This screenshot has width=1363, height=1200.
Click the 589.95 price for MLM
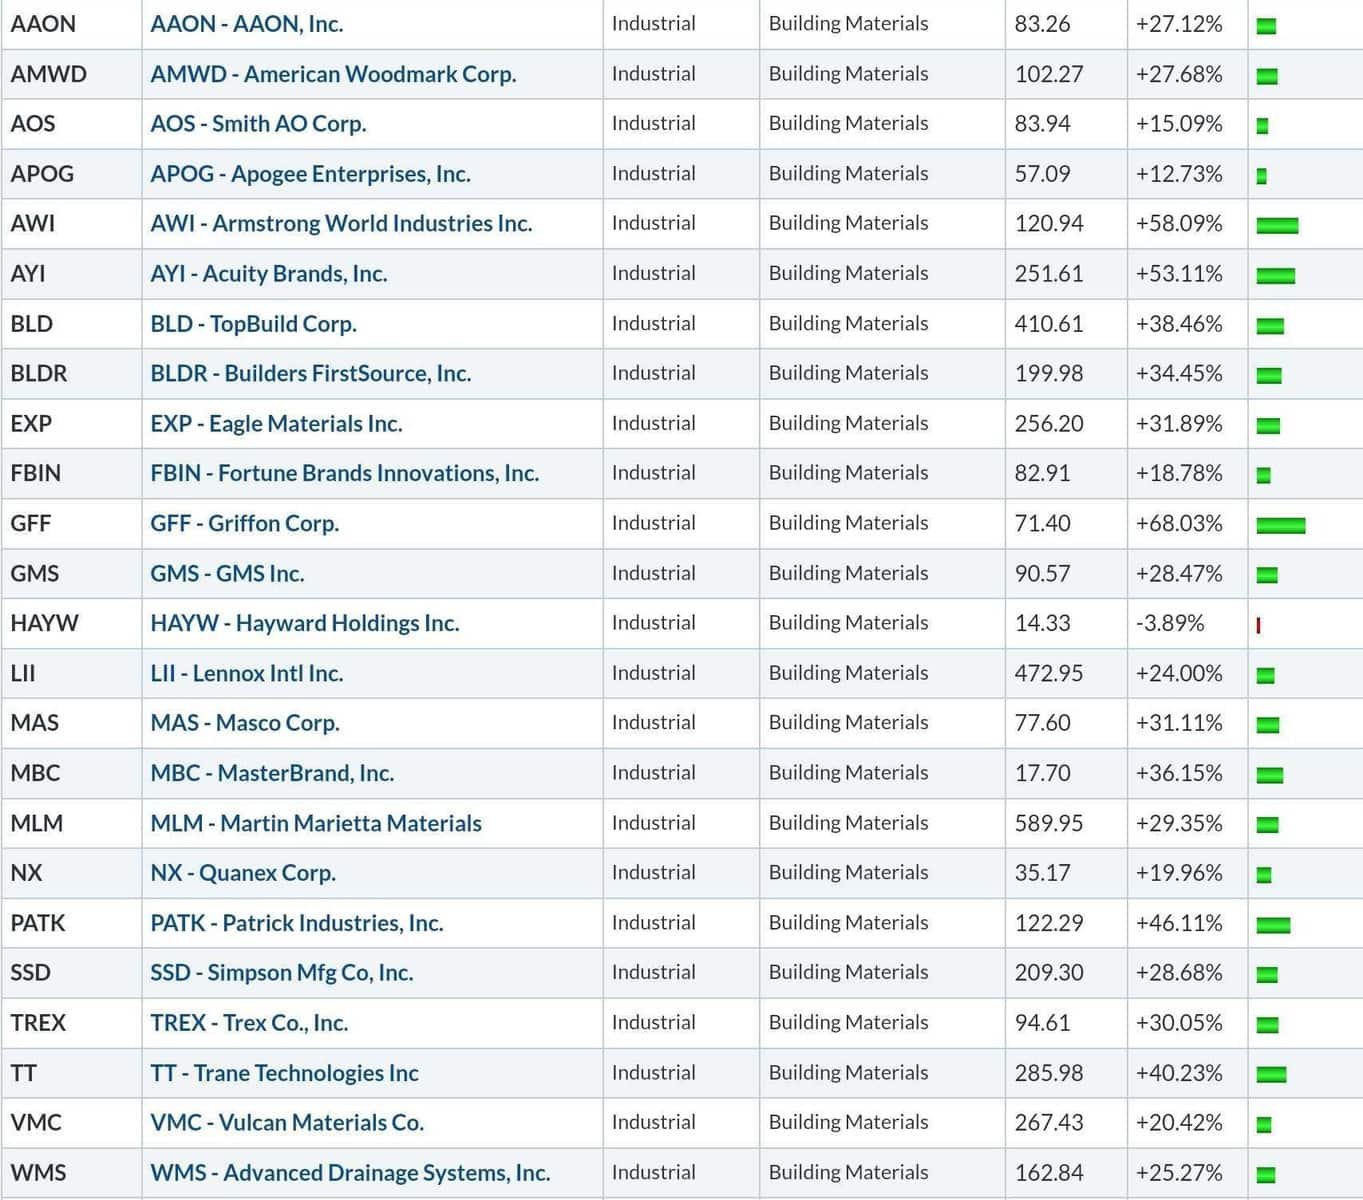[1048, 823]
